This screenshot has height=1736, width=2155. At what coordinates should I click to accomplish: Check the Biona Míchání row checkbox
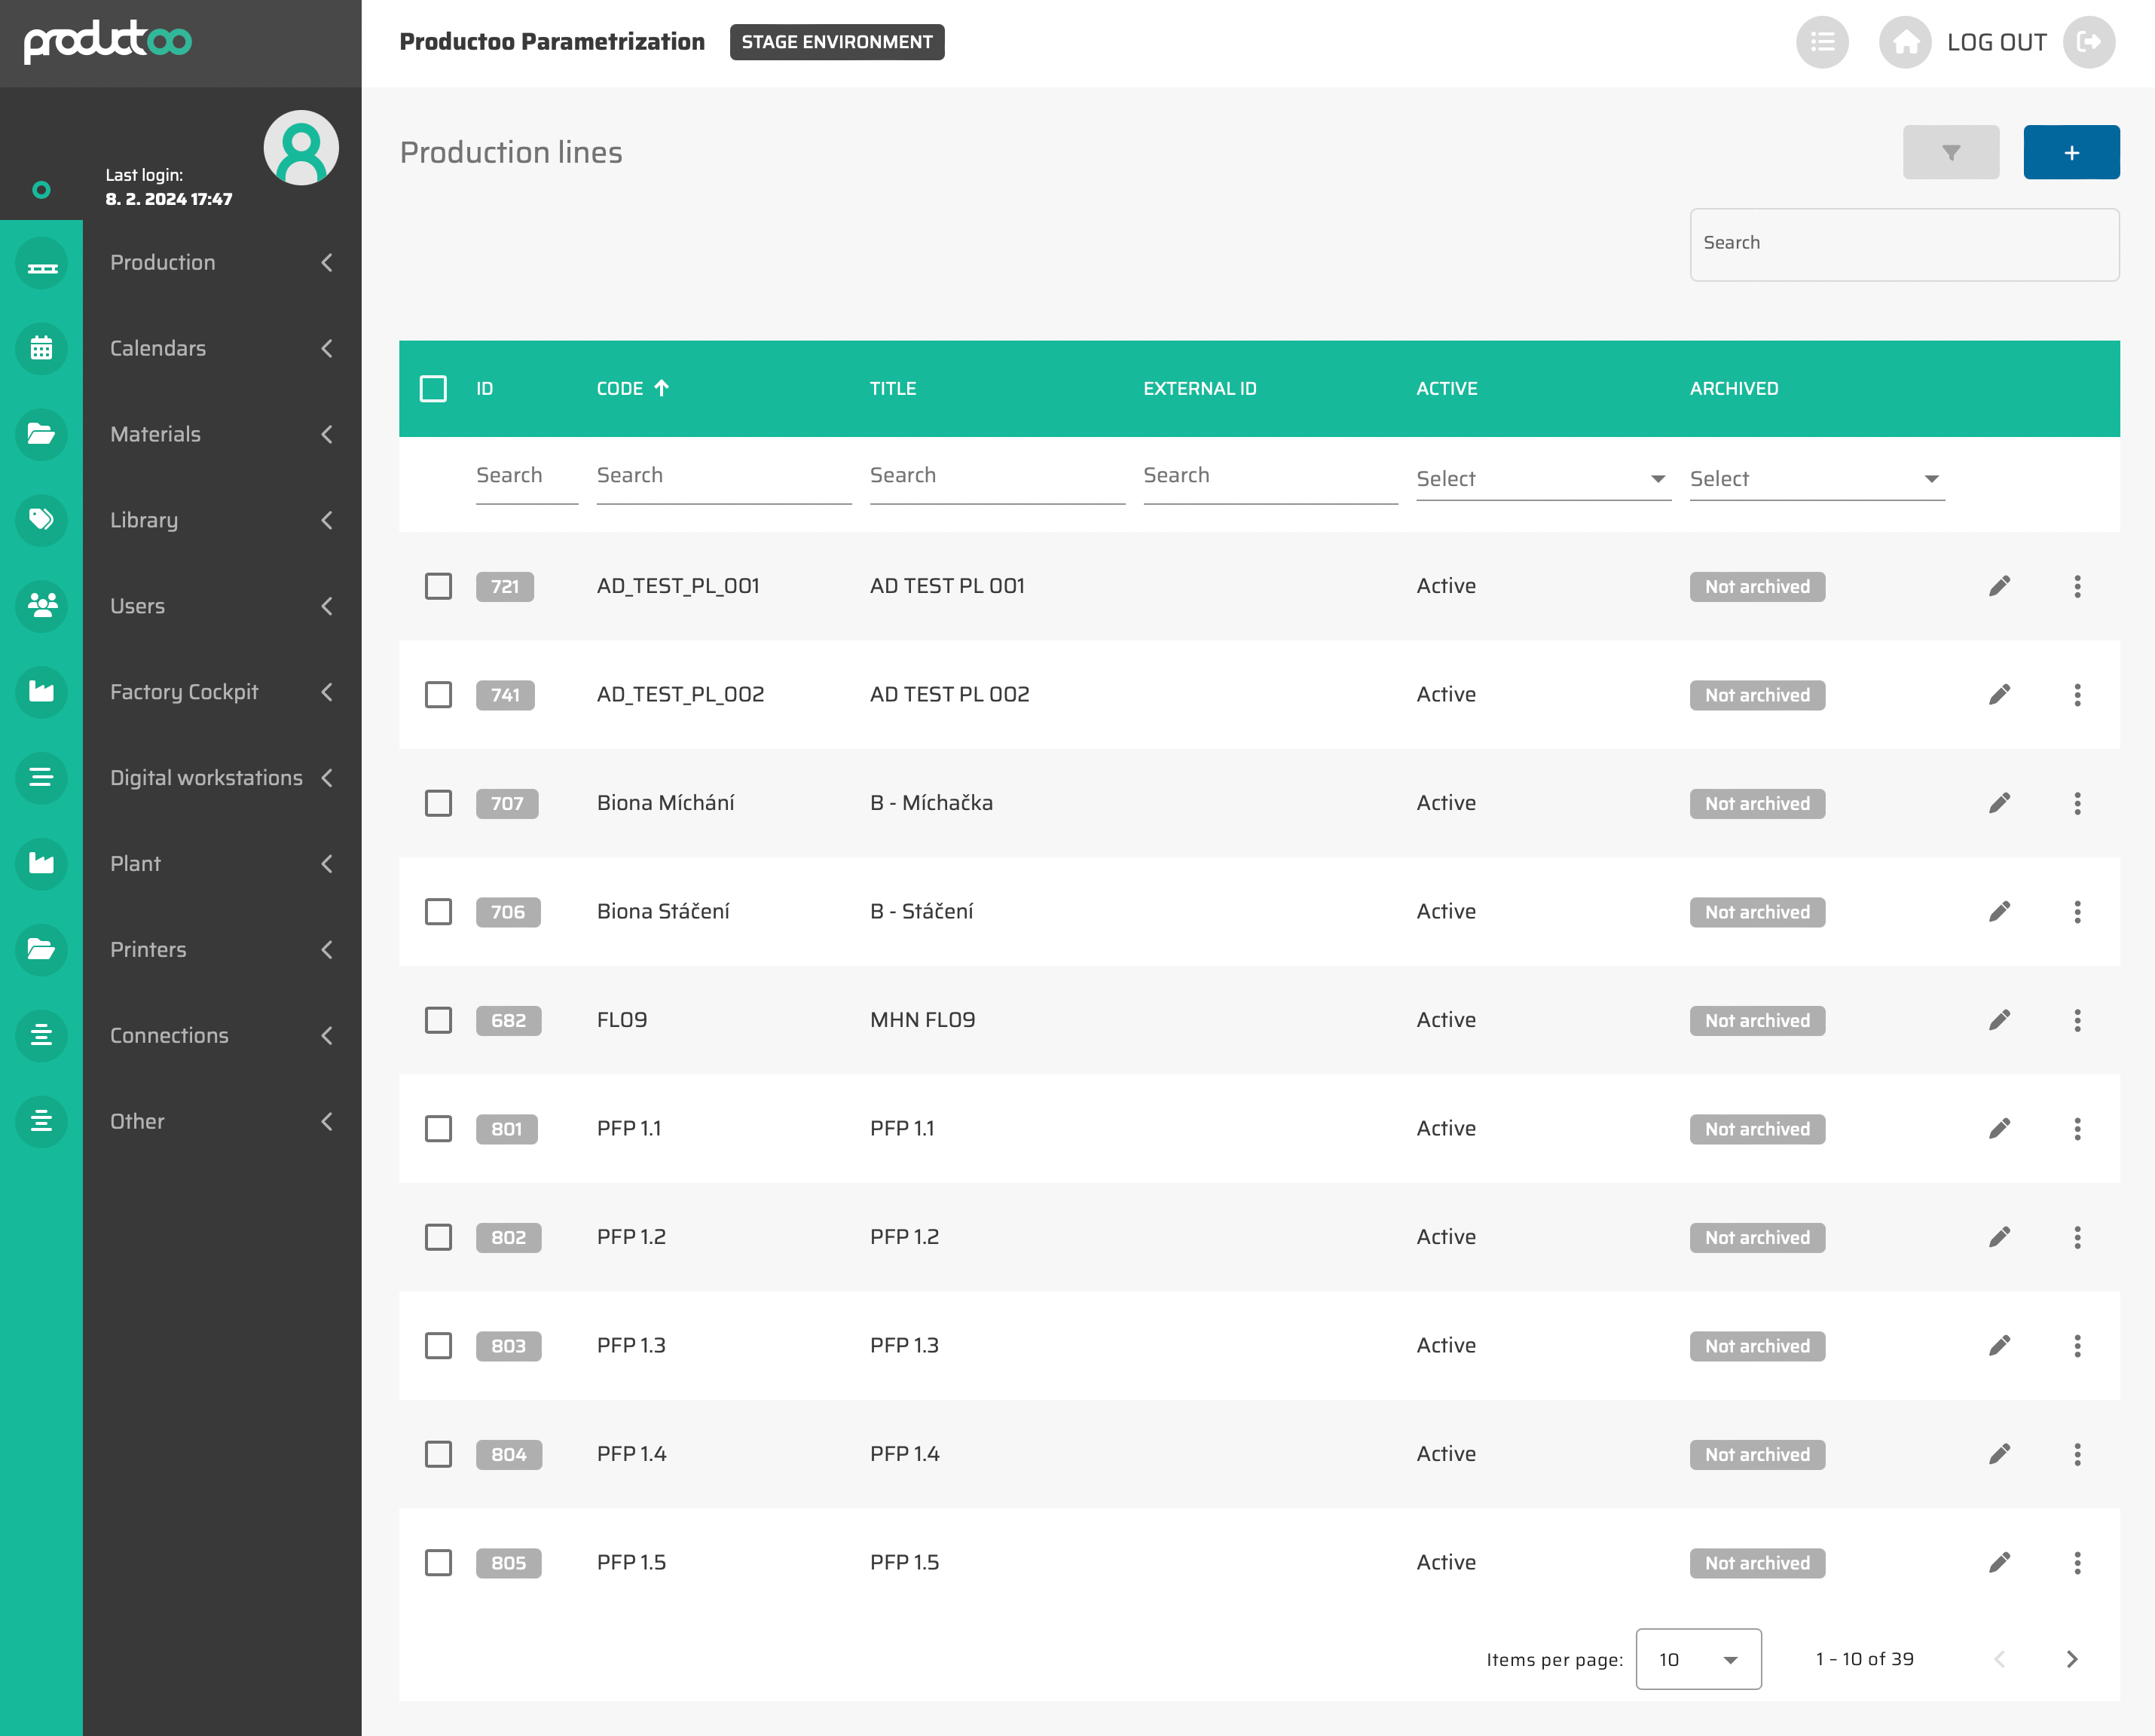point(438,803)
